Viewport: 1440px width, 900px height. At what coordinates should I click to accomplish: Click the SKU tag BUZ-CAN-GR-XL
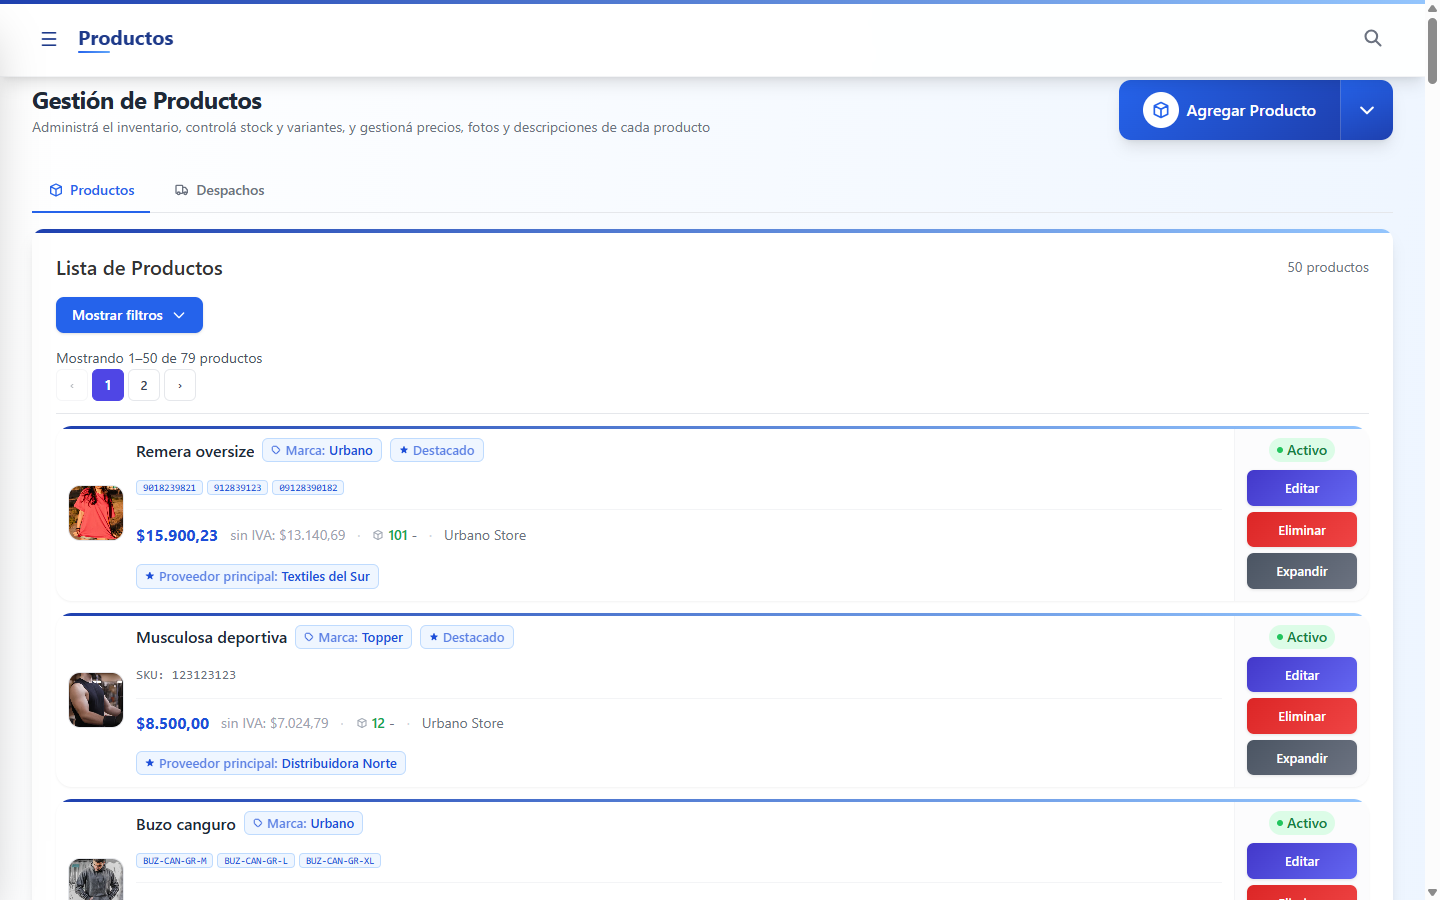click(x=340, y=861)
